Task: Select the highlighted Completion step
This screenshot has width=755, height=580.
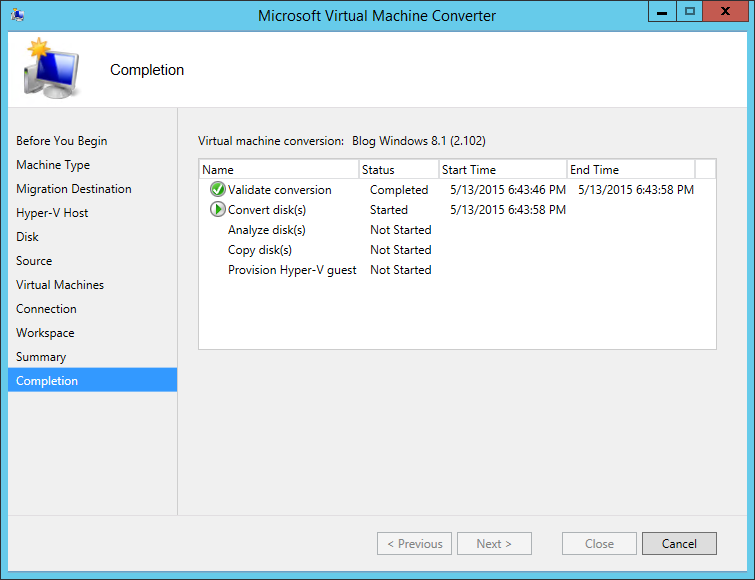Action: (92, 380)
